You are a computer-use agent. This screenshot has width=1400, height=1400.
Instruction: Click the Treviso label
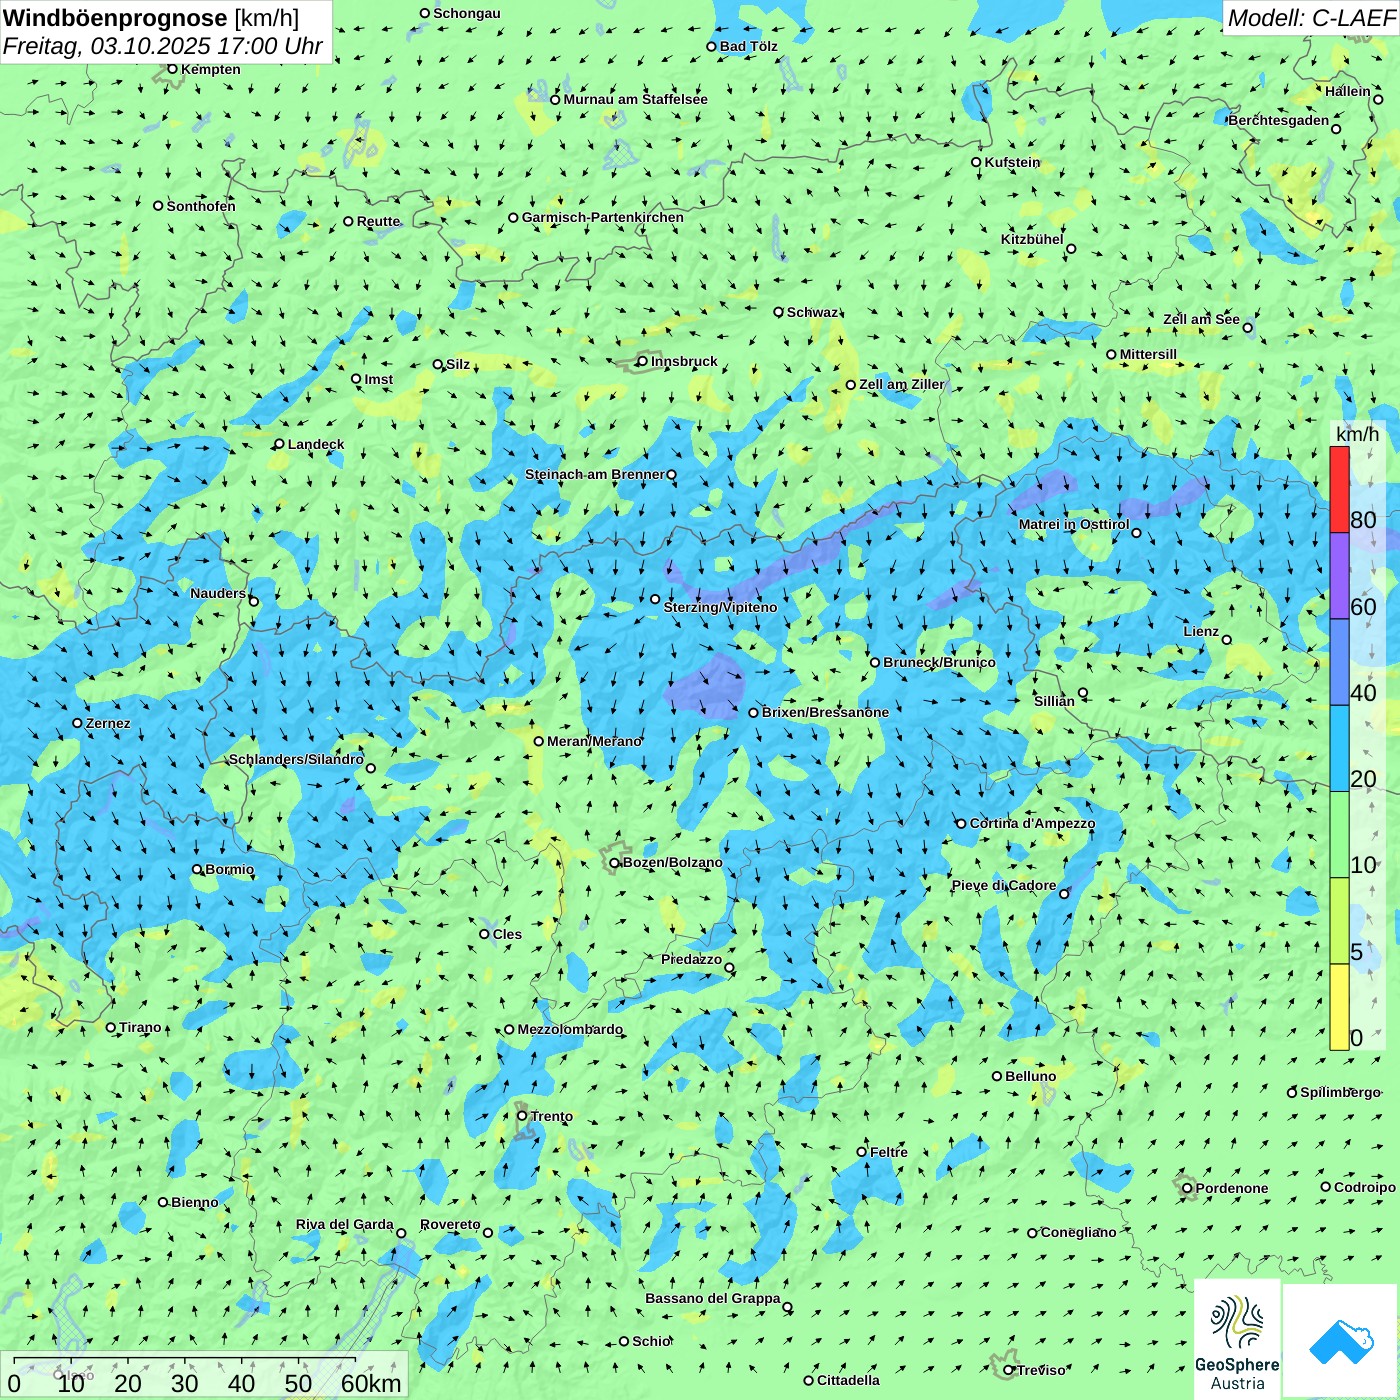pyautogui.click(x=1041, y=1370)
